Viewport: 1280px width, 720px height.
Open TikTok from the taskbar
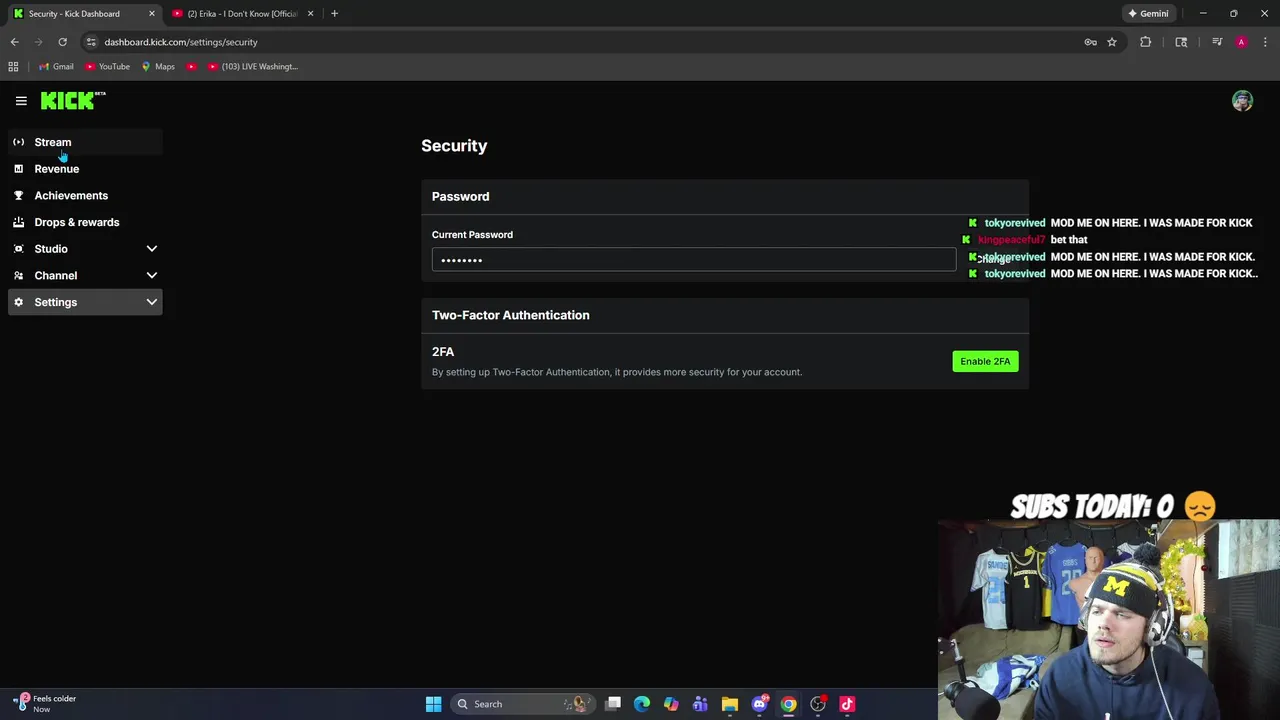tap(847, 704)
